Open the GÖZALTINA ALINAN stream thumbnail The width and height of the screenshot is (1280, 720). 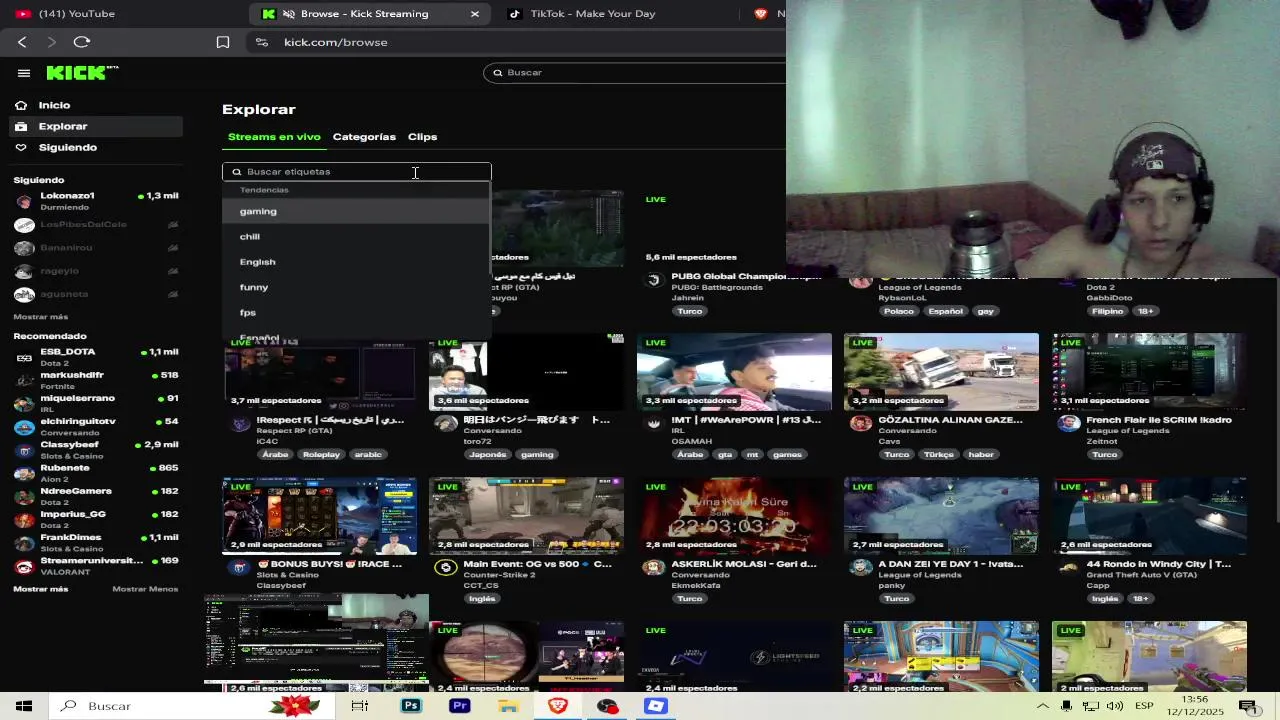pyautogui.click(x=941, y=372)
